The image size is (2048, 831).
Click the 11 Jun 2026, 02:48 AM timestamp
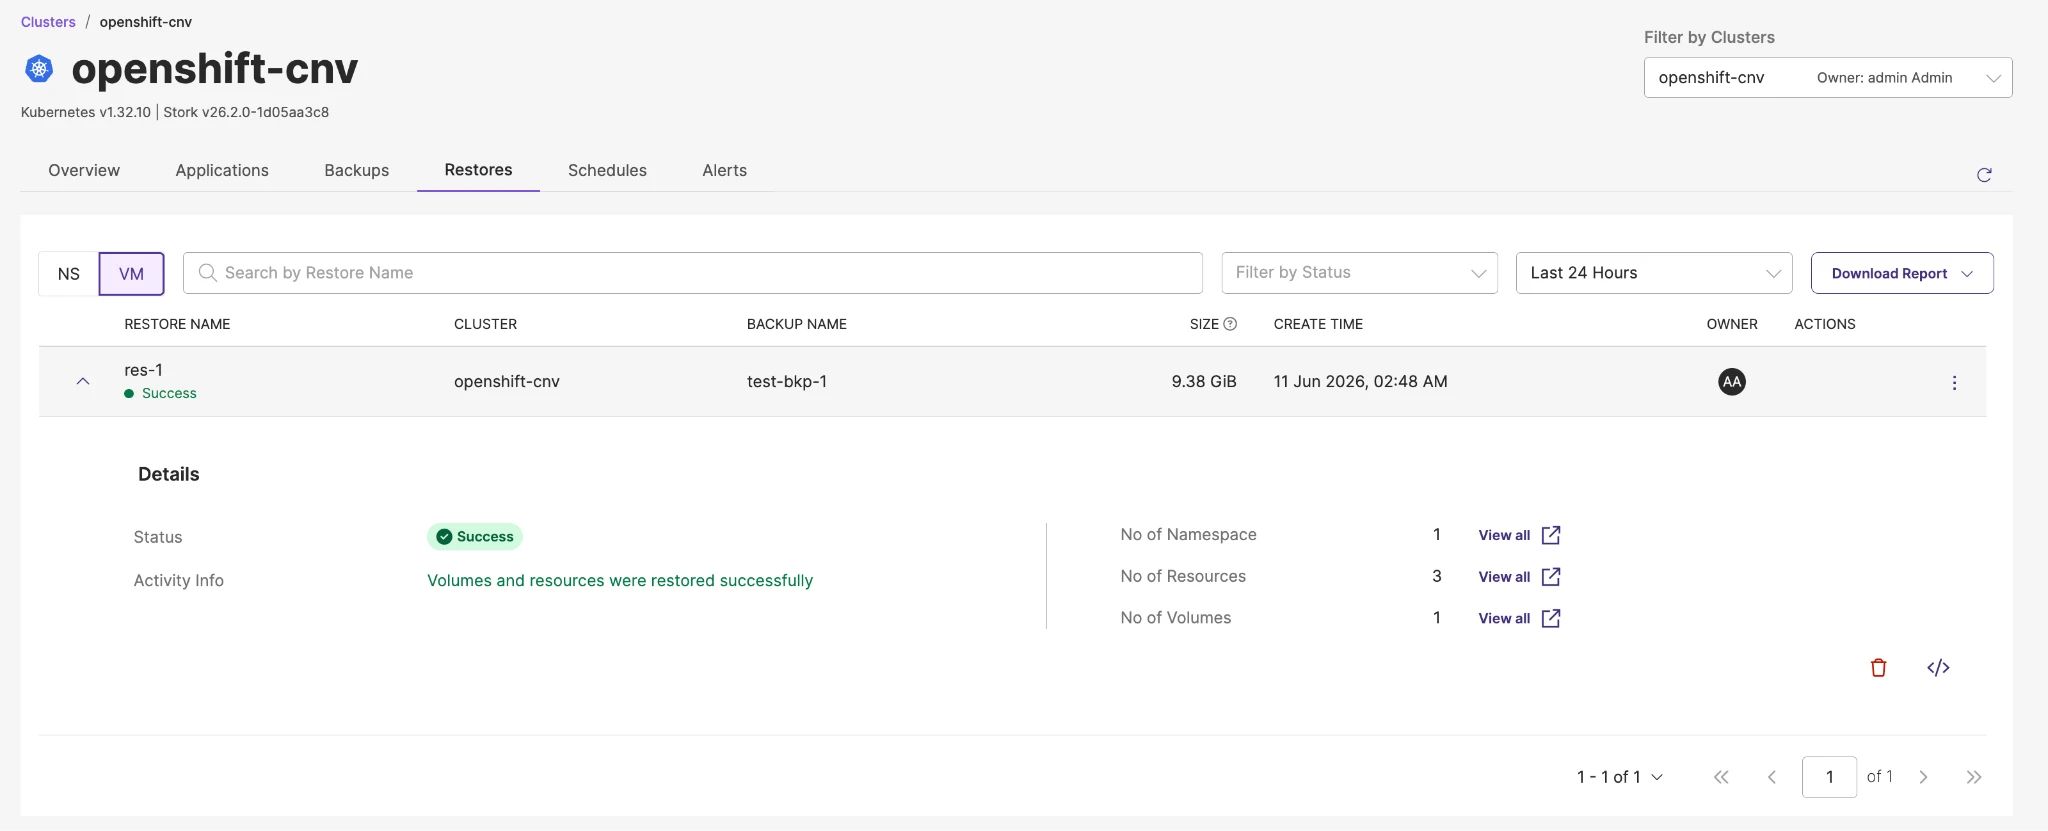pyautogui.click(x=1360, y=382)
